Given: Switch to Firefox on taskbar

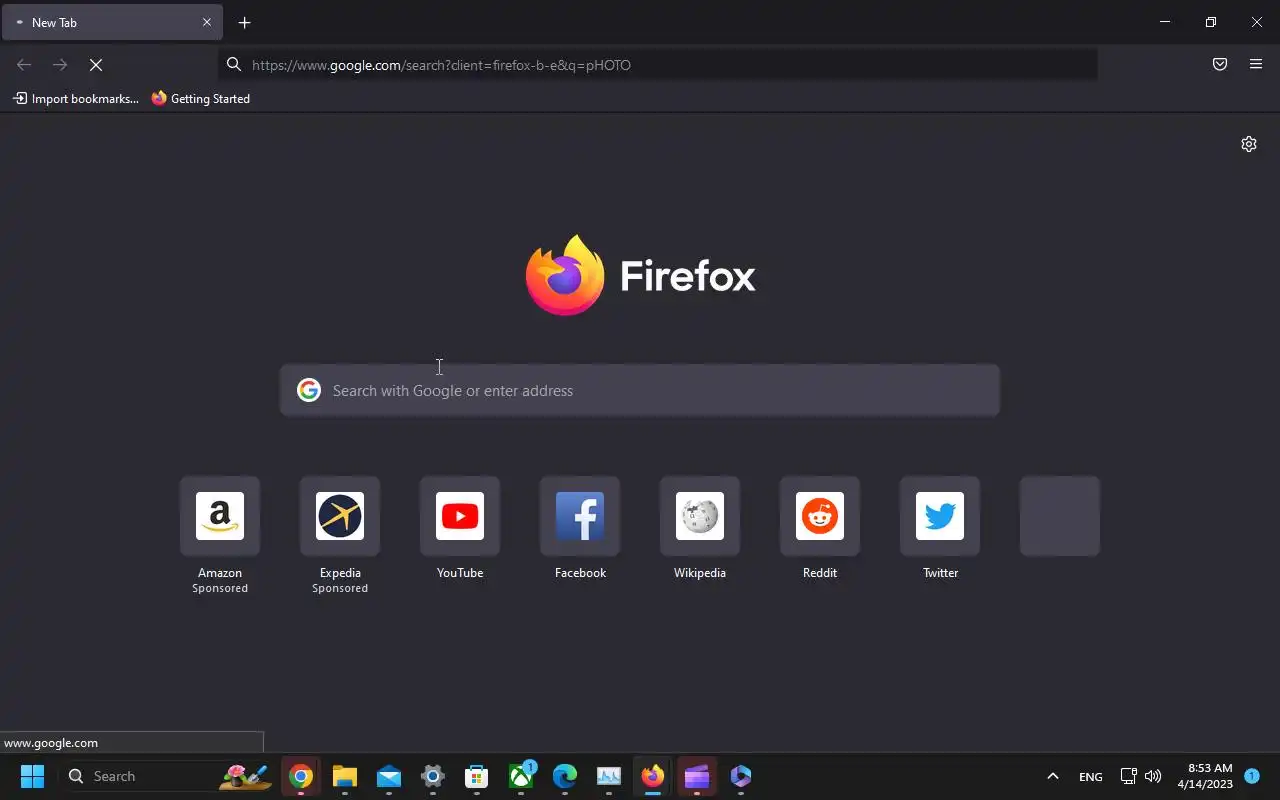Looking at the screenshot, I should point(653,776).
